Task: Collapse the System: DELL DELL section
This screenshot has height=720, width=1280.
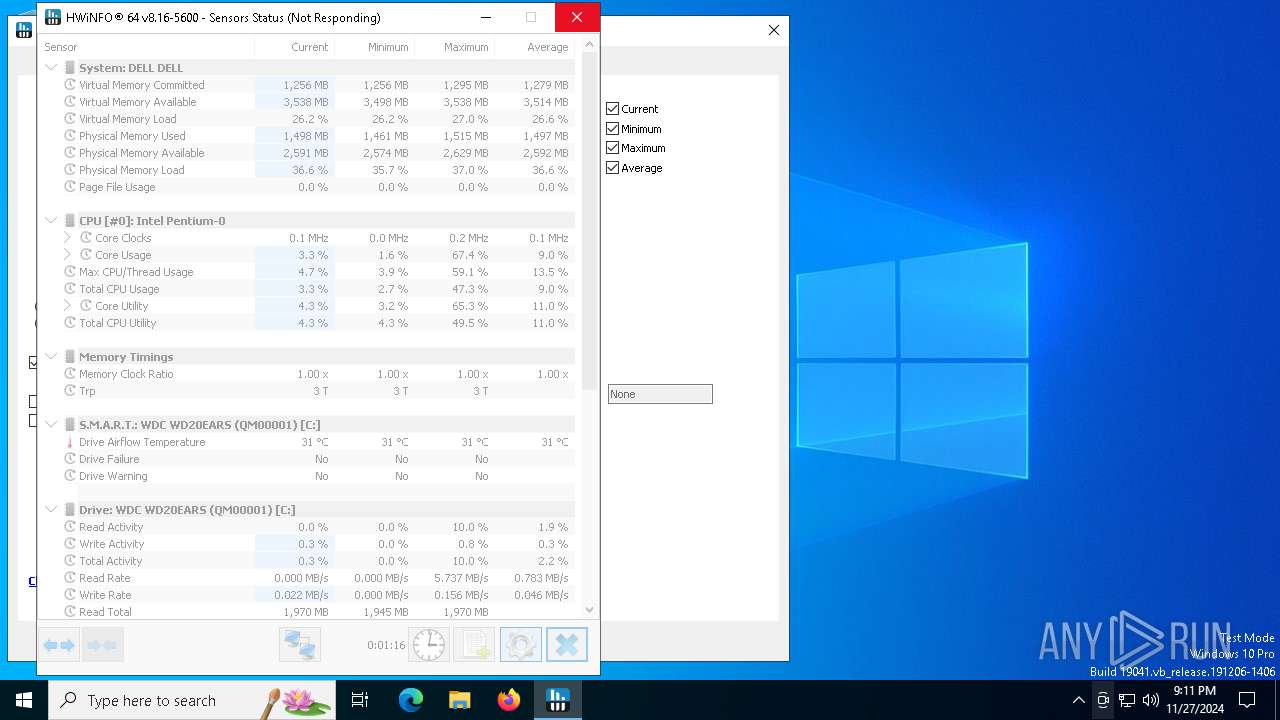Action: 51,68
